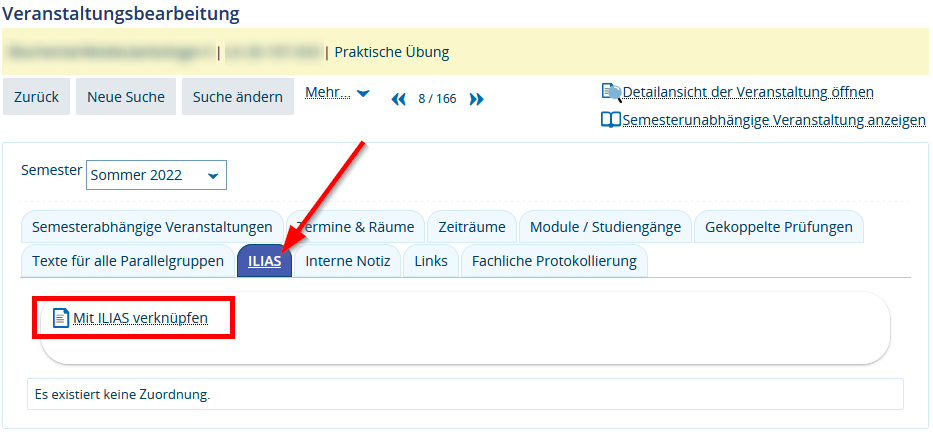This screenshot has height=435, width=933.
Task: Expand the Mehr... menu
Action: point(328,93)
